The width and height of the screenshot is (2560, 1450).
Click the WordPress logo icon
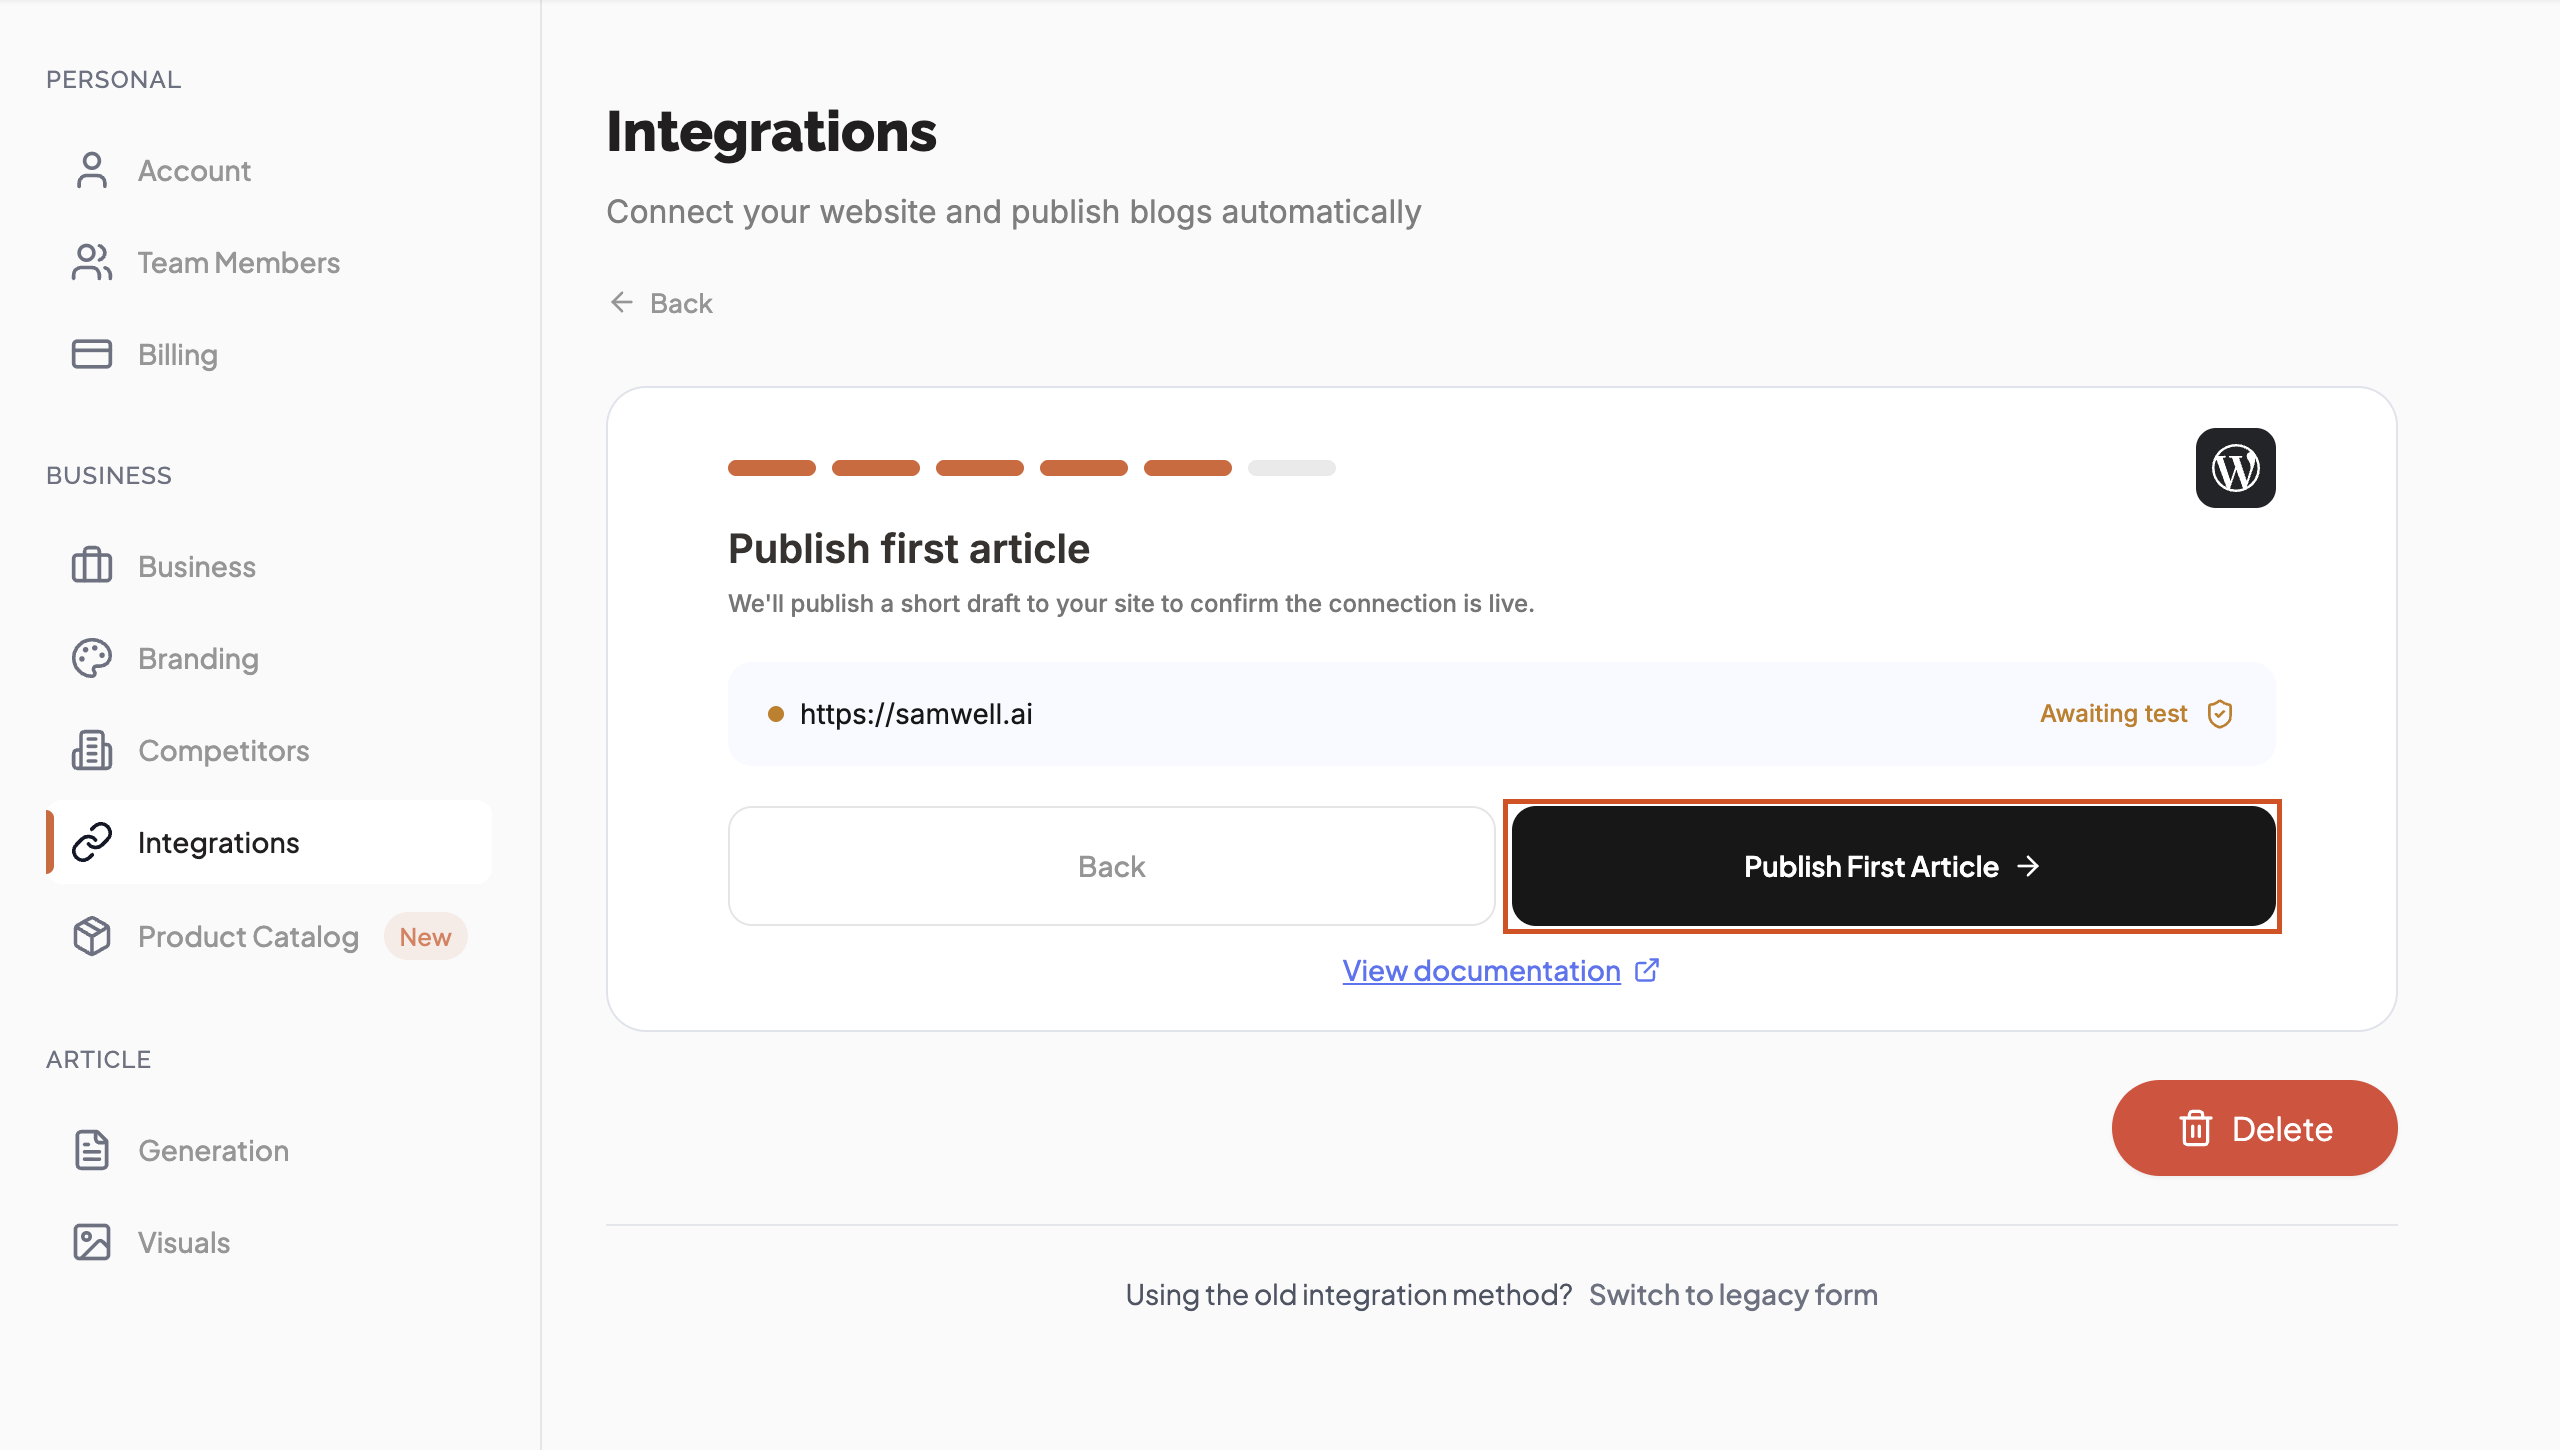(x=2235, y=468)
